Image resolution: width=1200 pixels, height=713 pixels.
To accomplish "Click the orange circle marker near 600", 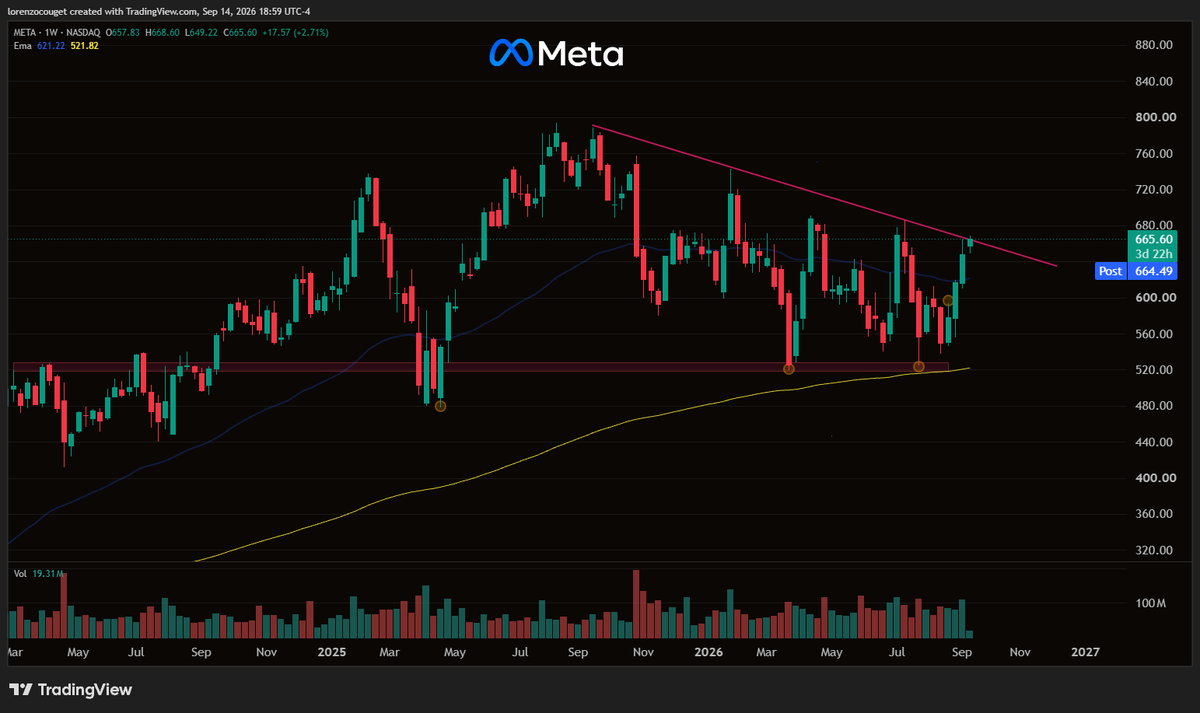I will coord(948,300).
